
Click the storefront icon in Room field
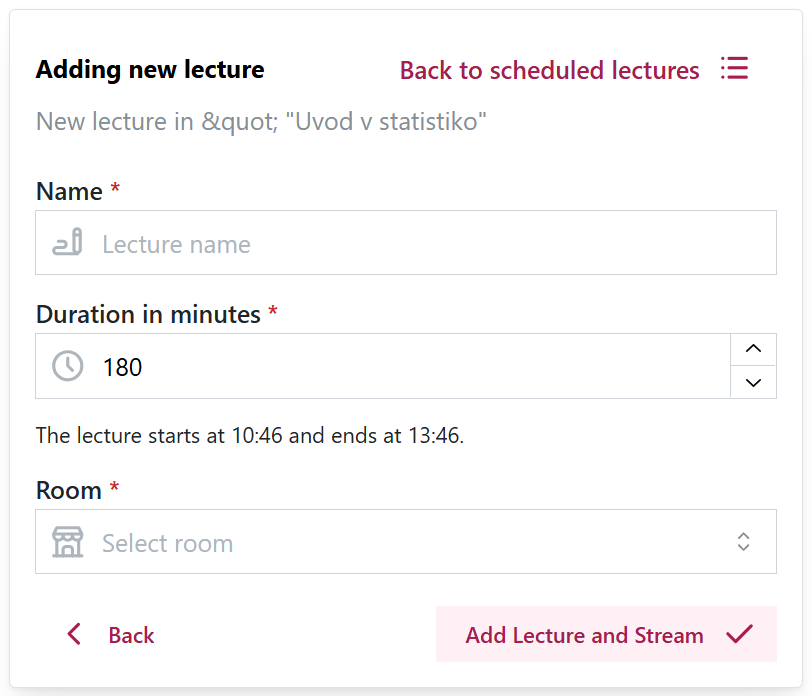tap(67, 542)
